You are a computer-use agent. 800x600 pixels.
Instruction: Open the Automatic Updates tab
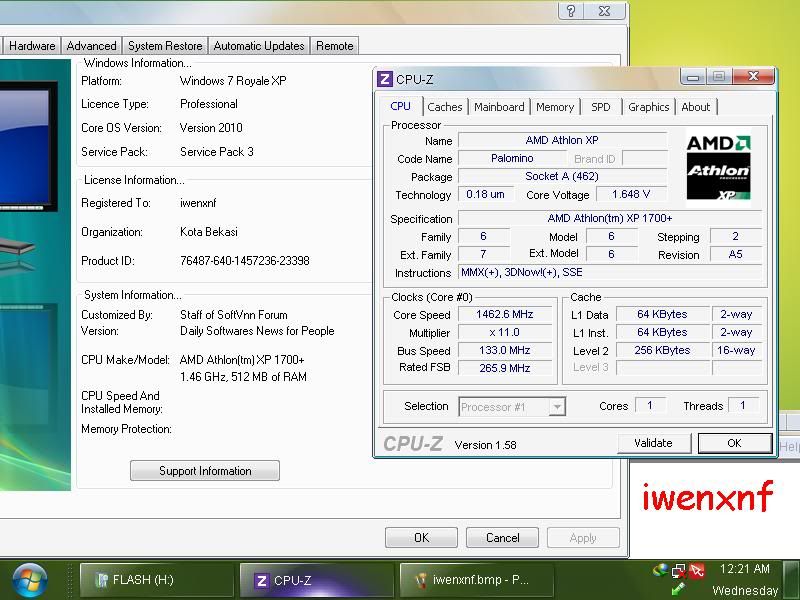(259, 46)
